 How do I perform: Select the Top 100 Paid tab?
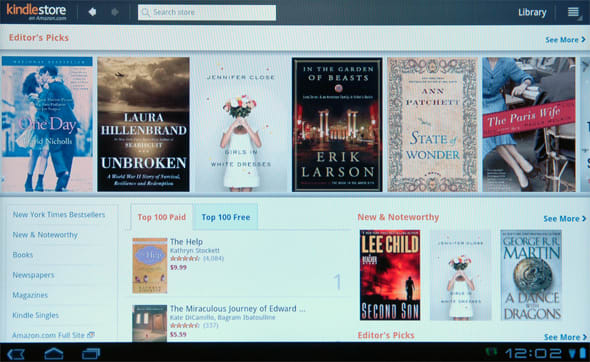coord(162,217)
